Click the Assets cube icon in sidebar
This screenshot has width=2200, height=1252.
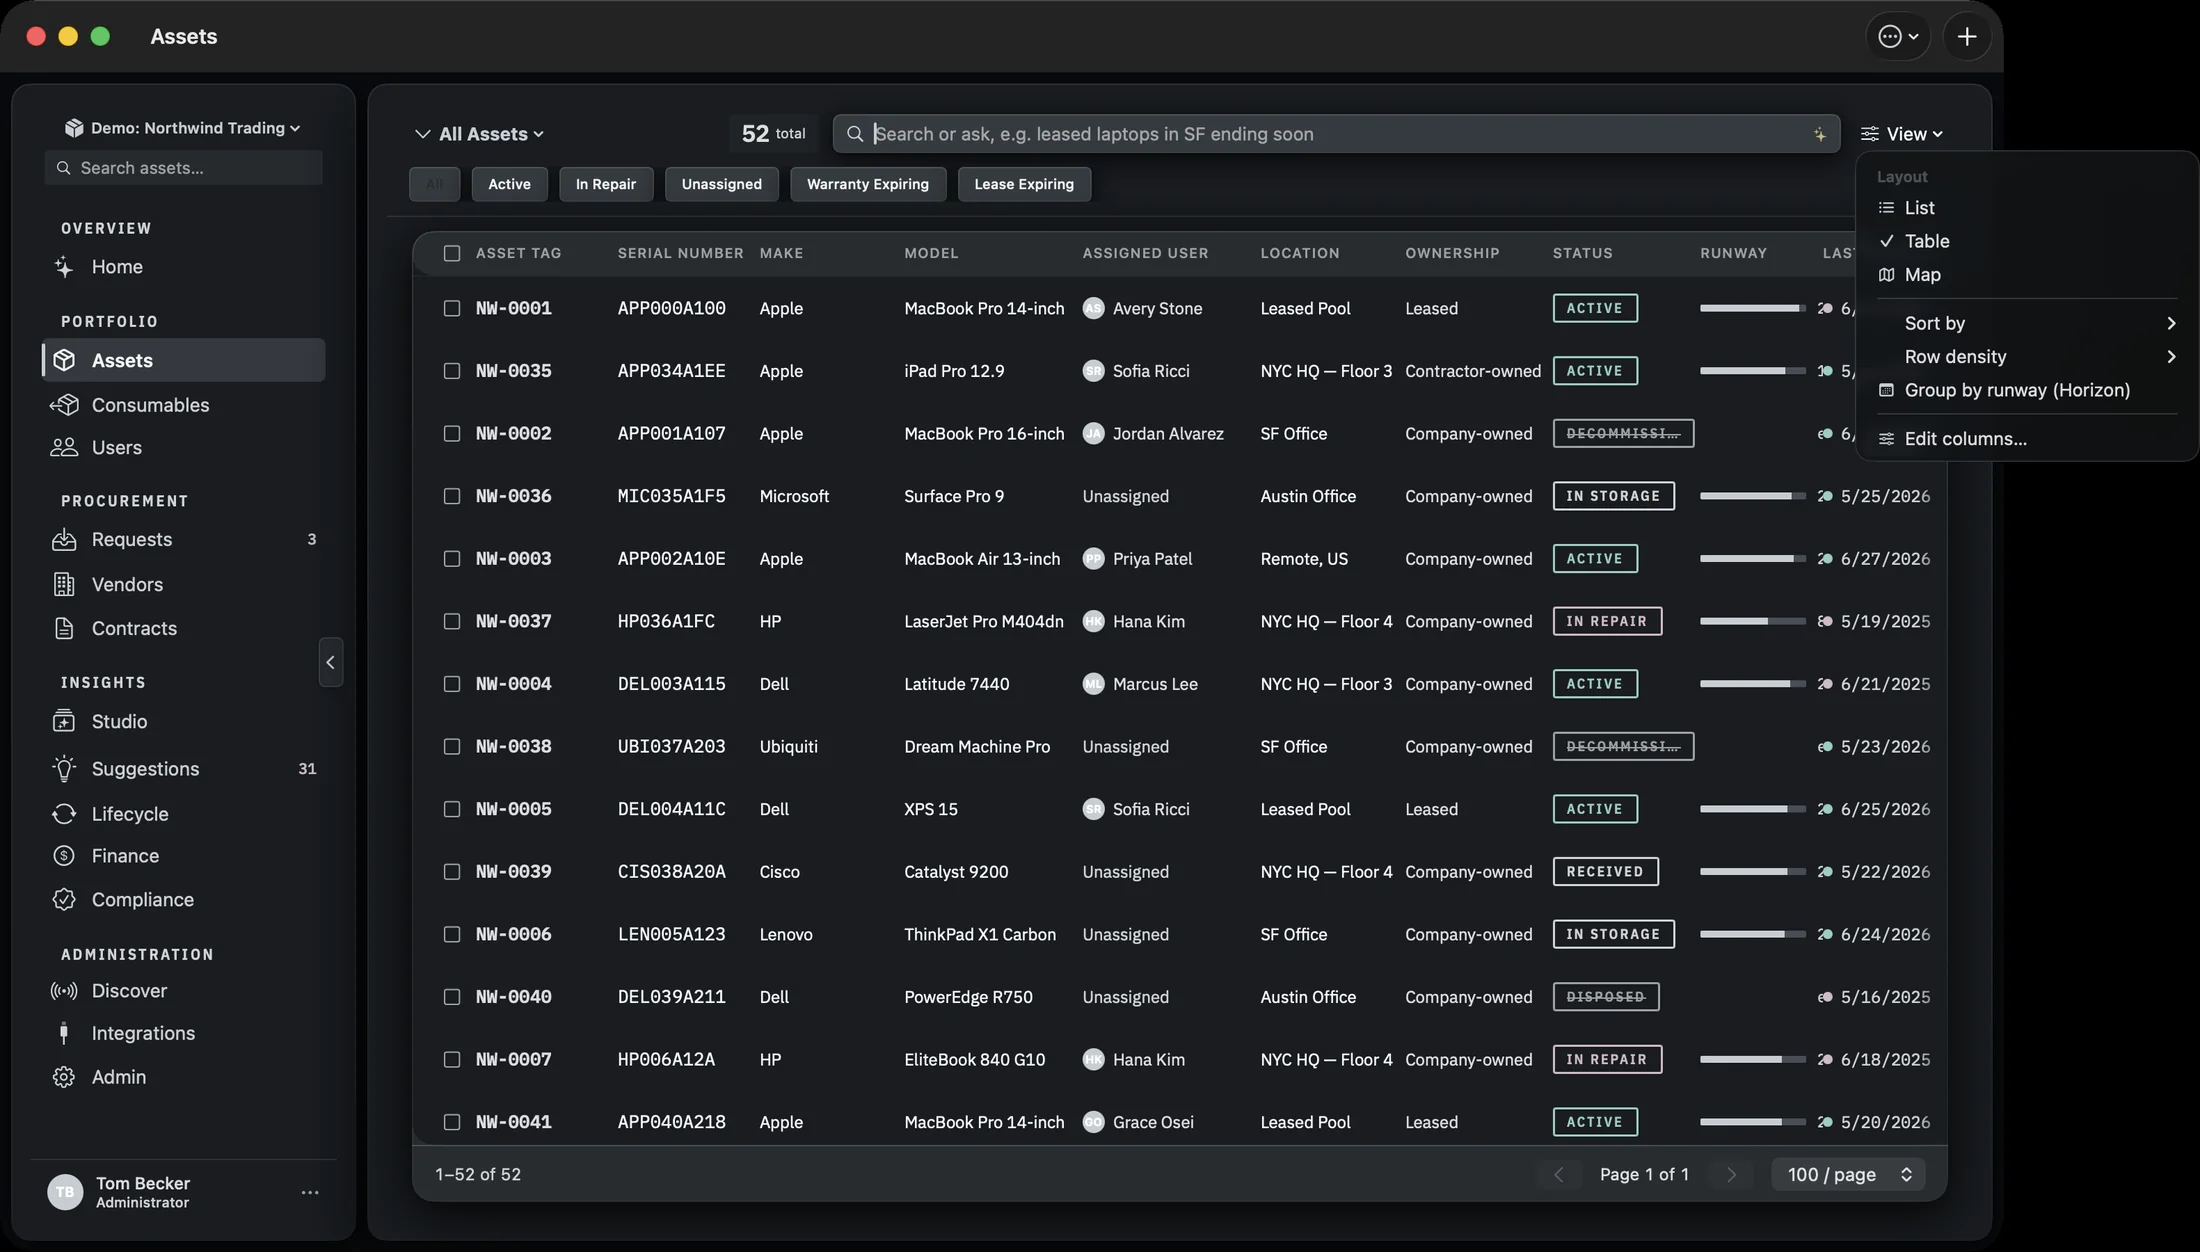(x=64, y=360)
